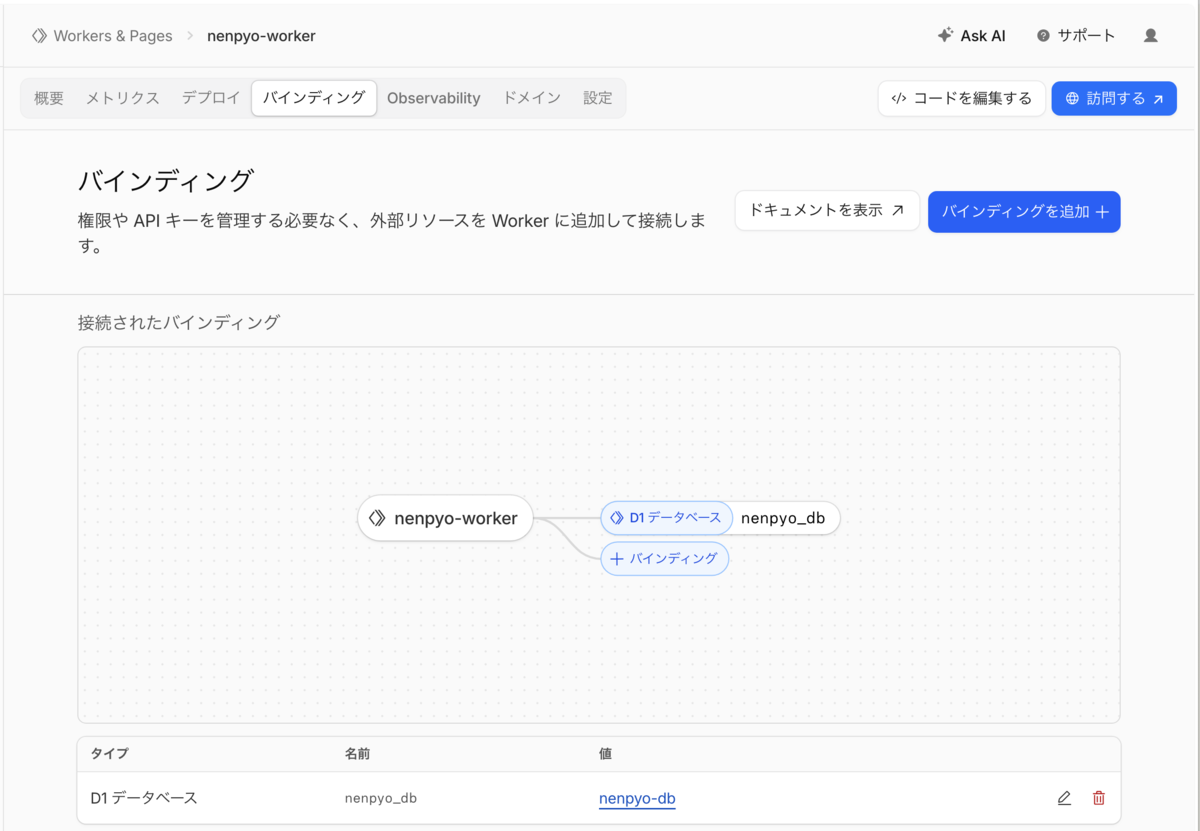
Task: Click the nenpyo_db name table cell
Action: pyautogui.click(x=381, y=798)
